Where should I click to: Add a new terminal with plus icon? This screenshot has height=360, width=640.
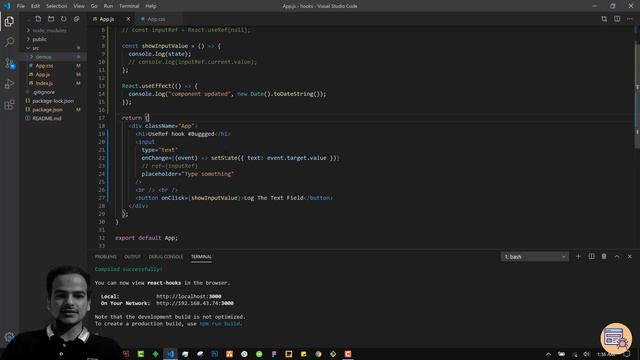[x=578, y=256]
